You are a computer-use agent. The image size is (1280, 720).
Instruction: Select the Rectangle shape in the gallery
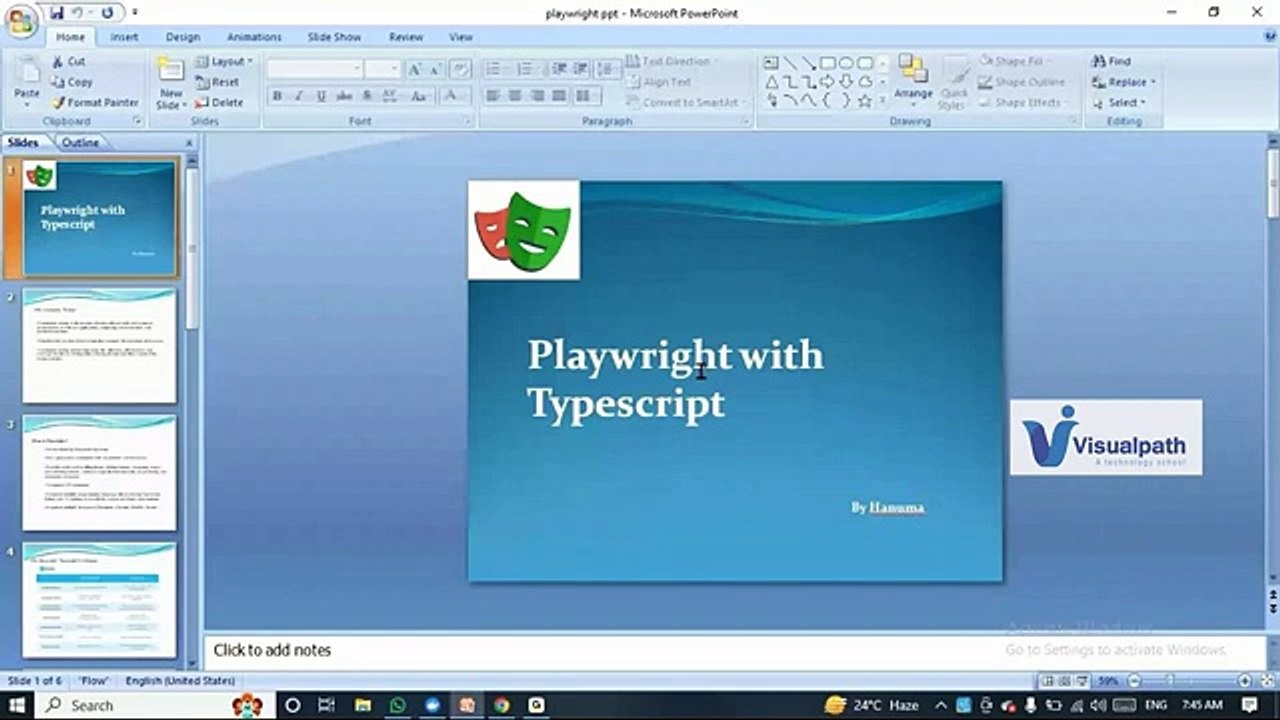828,63
